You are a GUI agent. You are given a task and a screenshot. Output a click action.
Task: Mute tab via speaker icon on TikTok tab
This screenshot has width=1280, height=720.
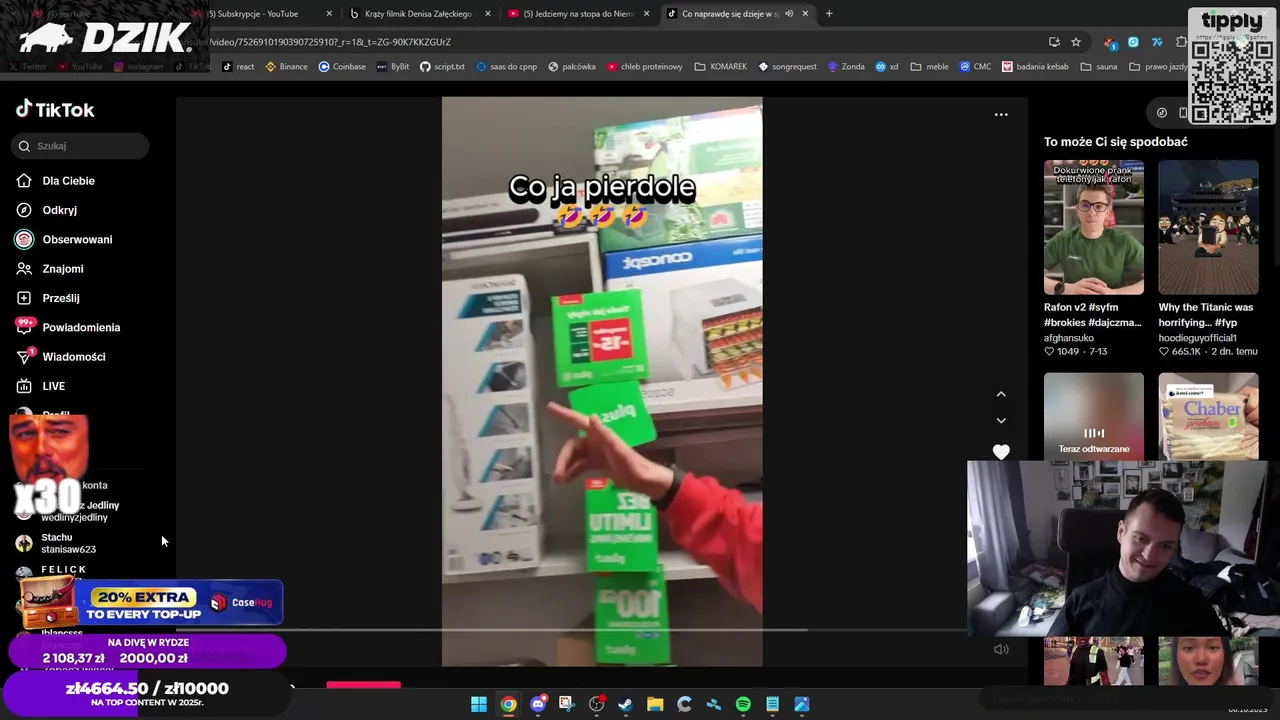[x=789, y=14]
